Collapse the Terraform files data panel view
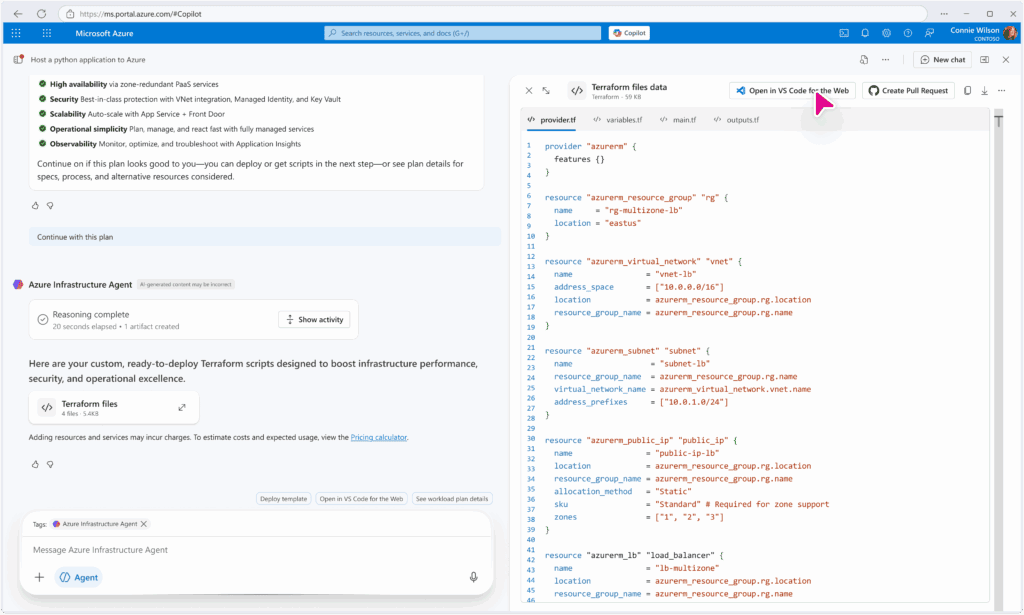Screen dimensions: 1024x615 click(546, 91)
